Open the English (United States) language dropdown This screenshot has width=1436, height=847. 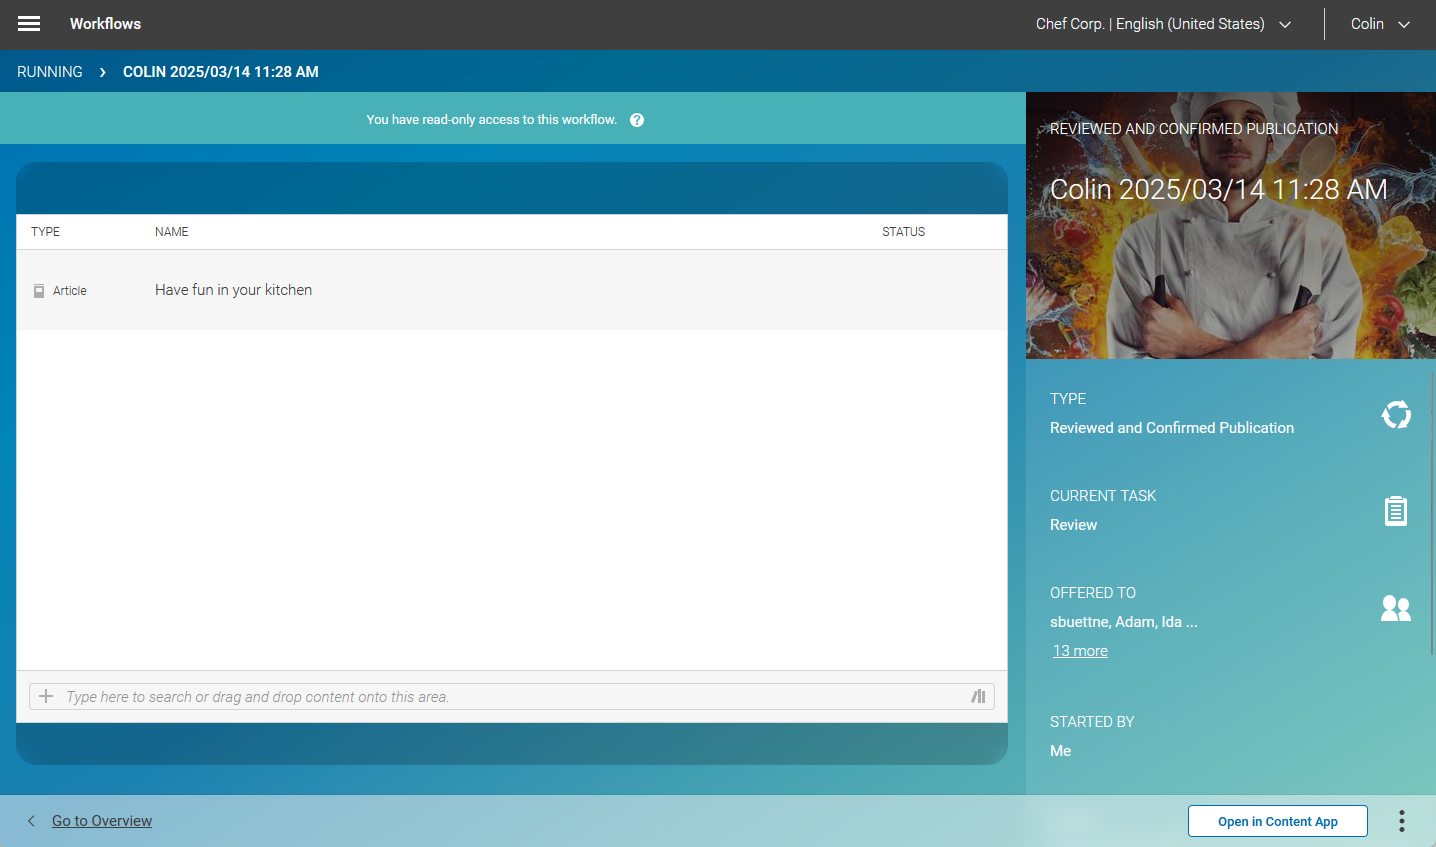coord(1284,24)
